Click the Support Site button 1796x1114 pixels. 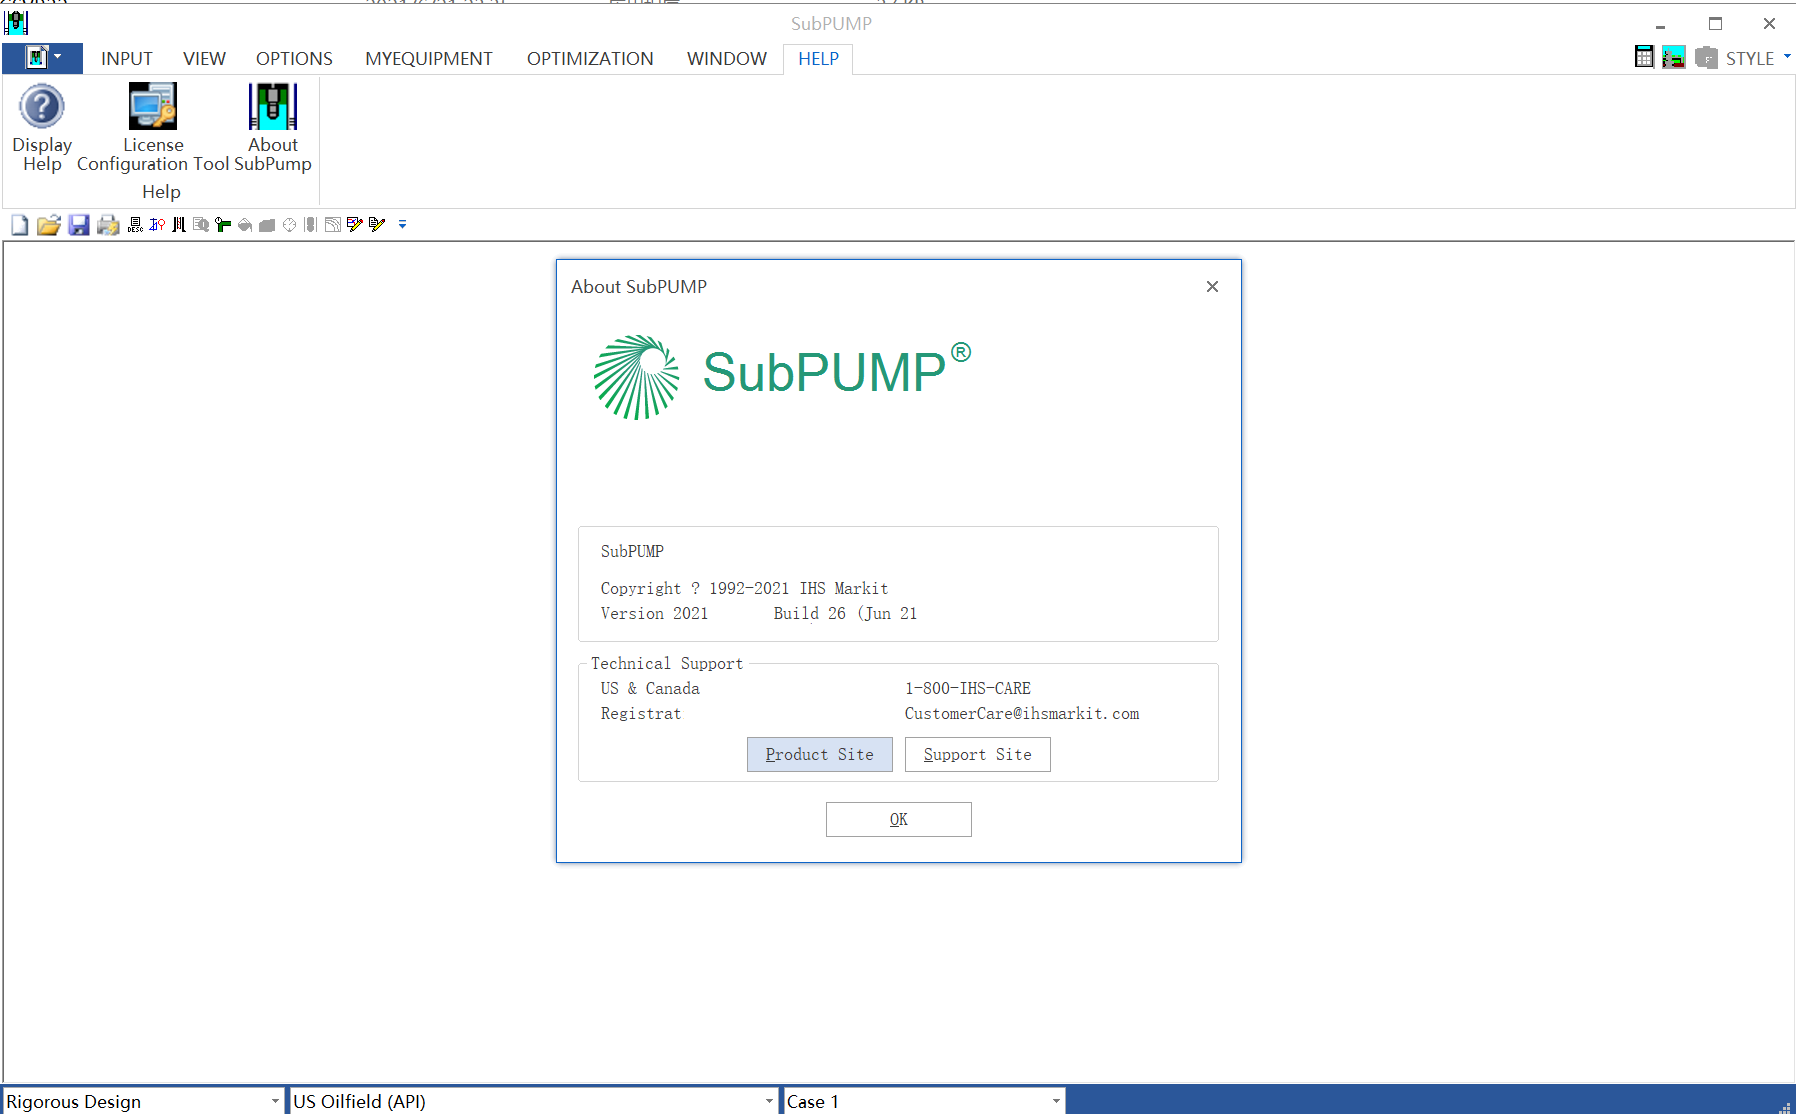click(x=978, y=755)
